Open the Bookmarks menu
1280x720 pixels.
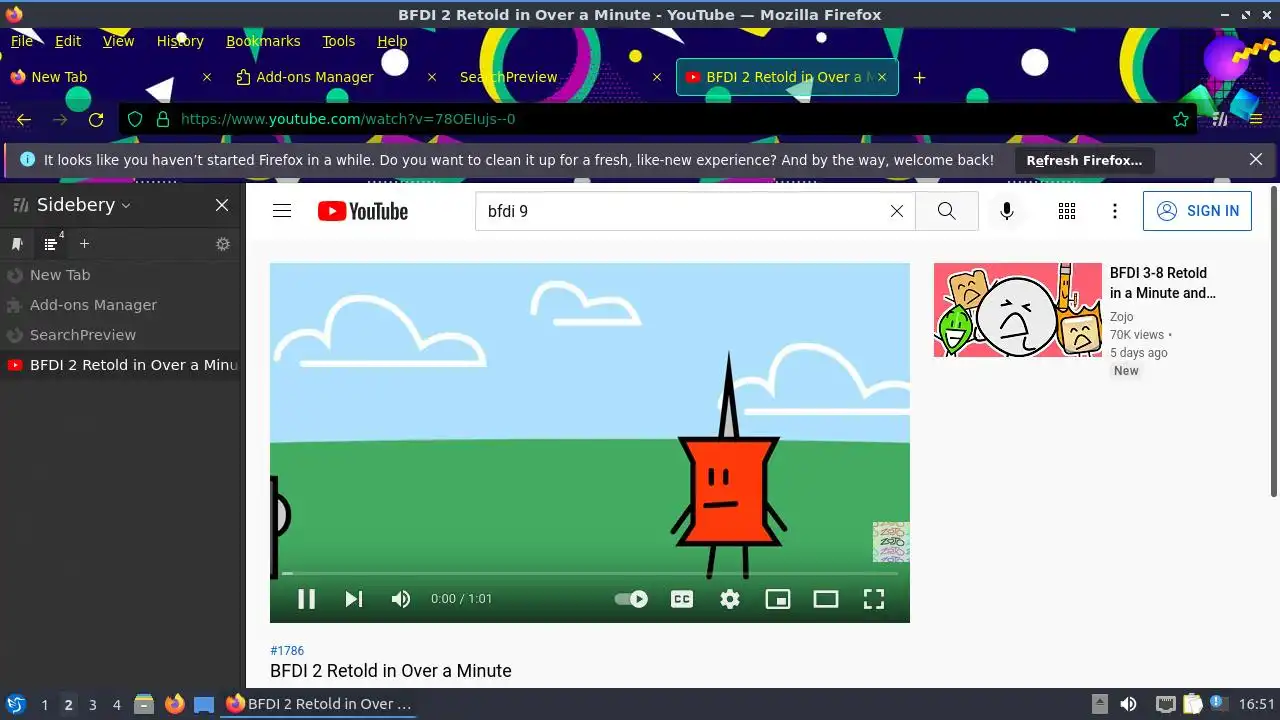pos(263,41)
